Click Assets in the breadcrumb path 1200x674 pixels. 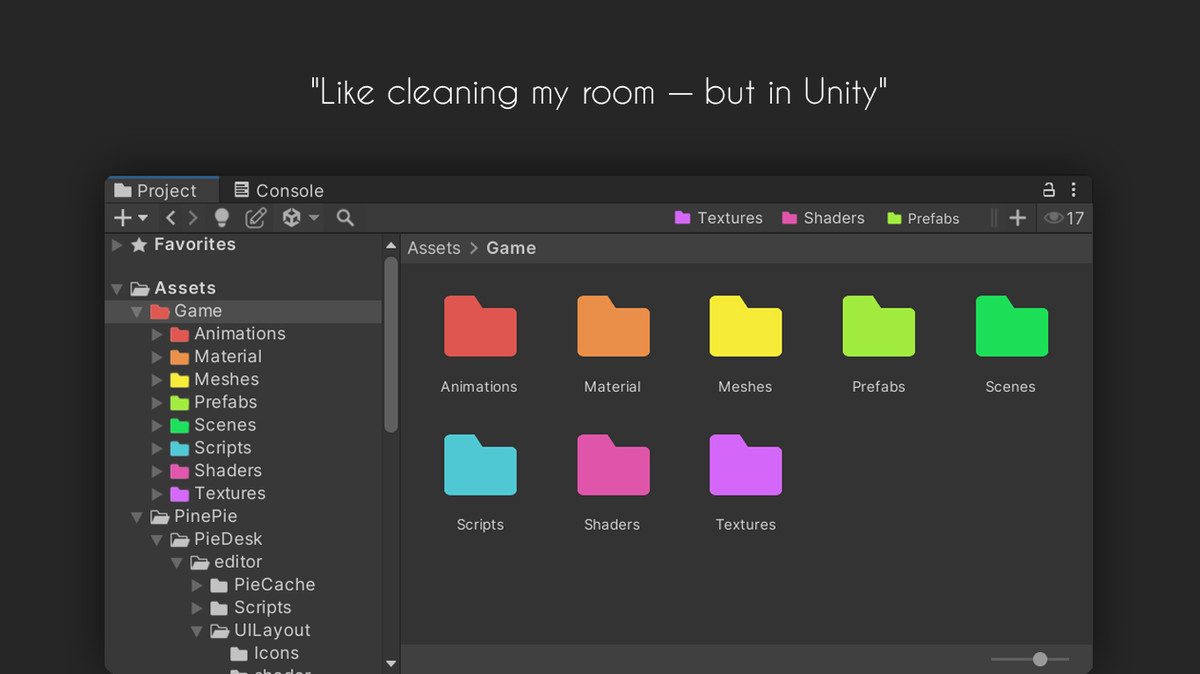pos(434,248)
